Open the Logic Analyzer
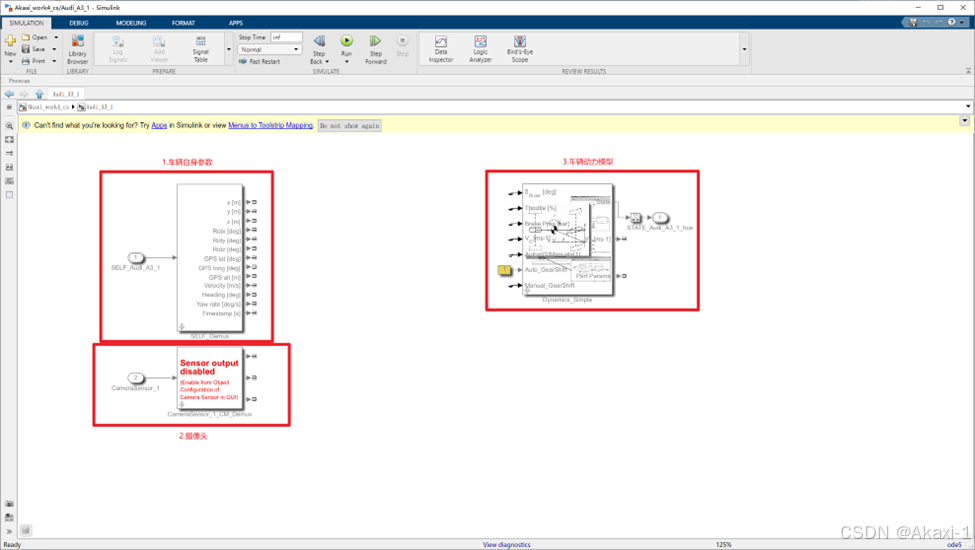Image resolution: width=975 pixels, height=550 pixels. click(480, 49)
